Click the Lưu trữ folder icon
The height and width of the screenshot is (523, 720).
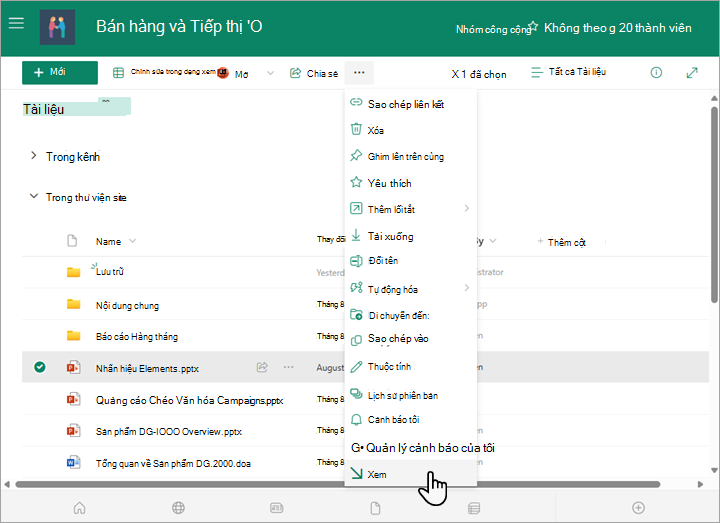[73, 272]
